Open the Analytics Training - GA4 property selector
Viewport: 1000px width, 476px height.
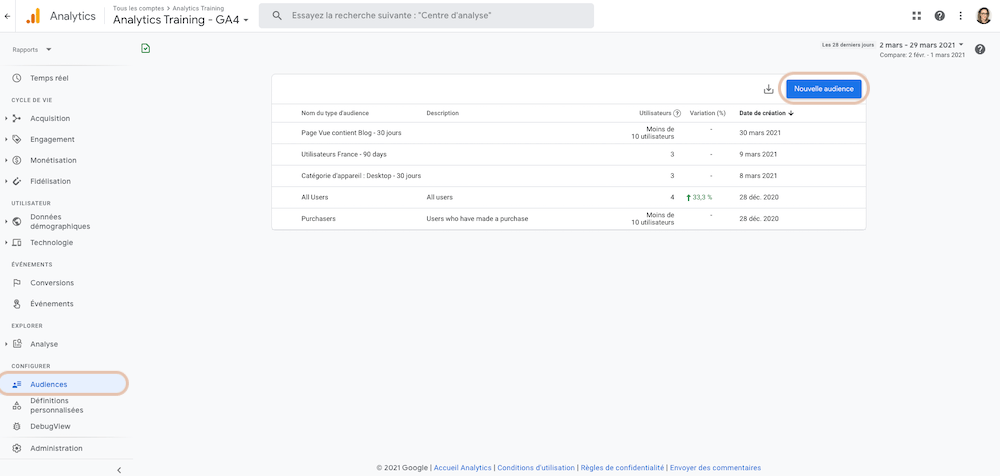[180, 20]
